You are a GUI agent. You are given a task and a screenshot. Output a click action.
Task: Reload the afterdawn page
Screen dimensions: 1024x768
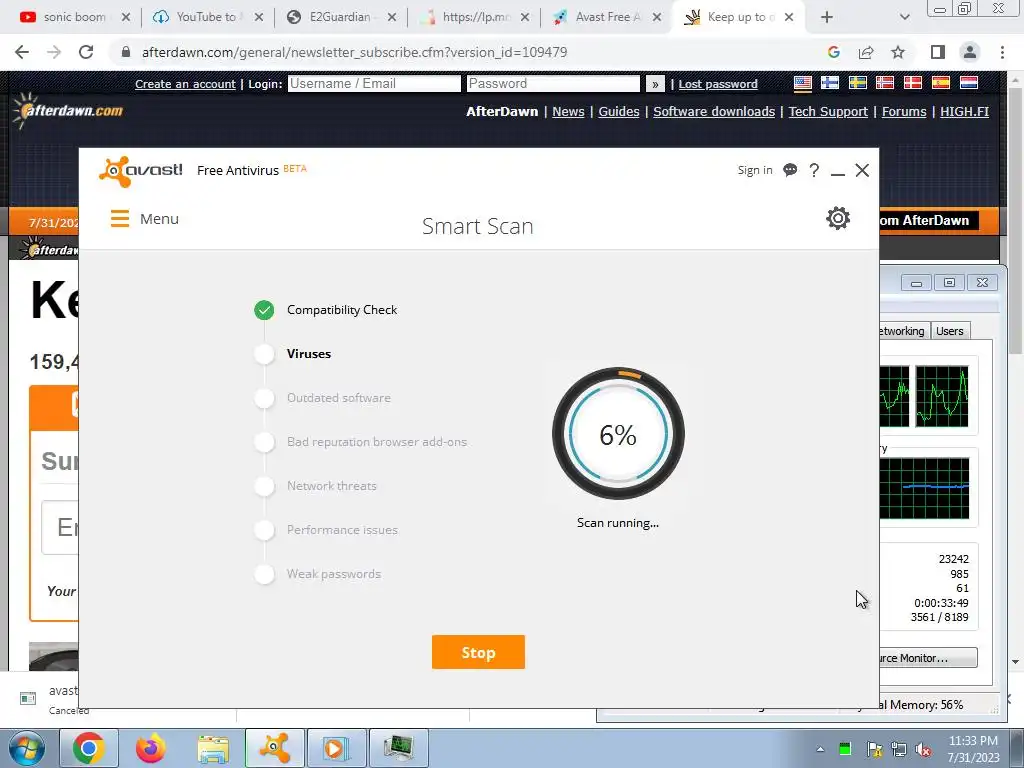(86, 52)
